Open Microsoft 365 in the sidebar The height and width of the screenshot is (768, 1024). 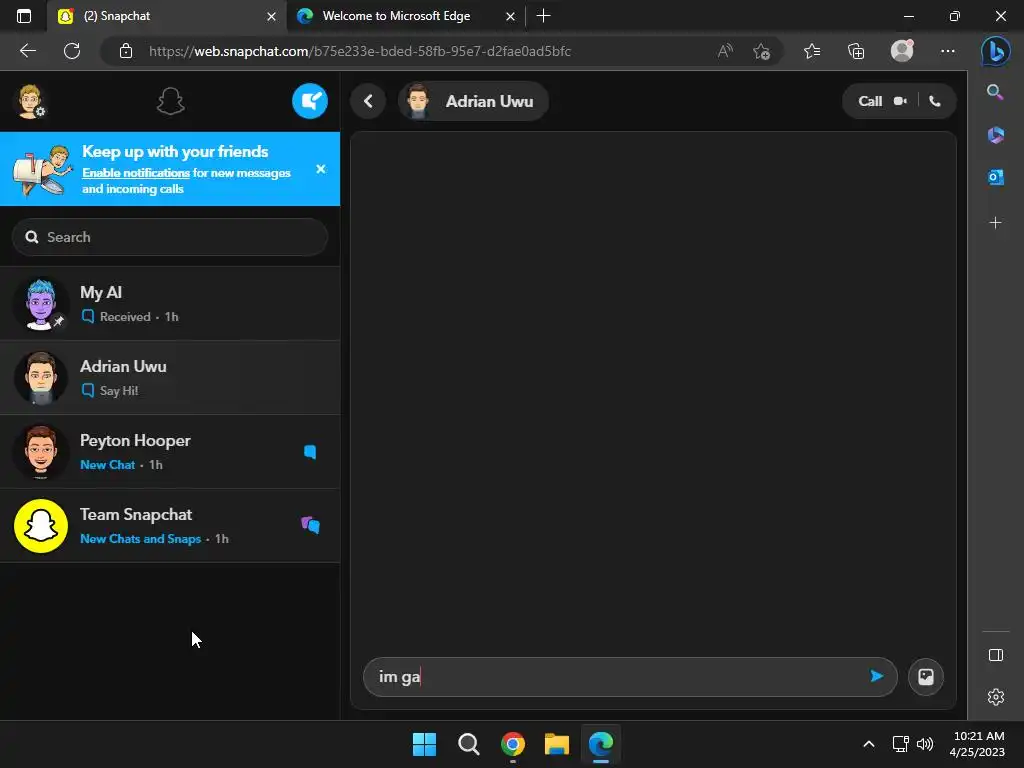(x=995, y=135)
